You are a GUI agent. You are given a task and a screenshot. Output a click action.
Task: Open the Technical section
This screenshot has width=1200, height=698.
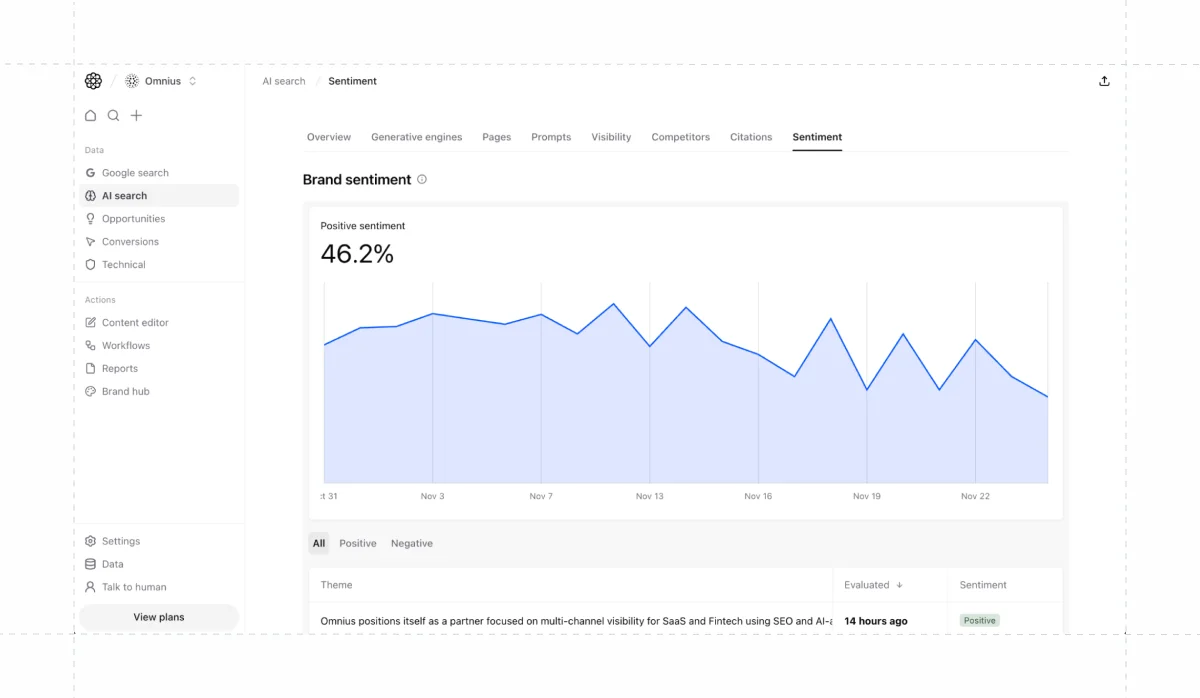[x=122, y=264]
